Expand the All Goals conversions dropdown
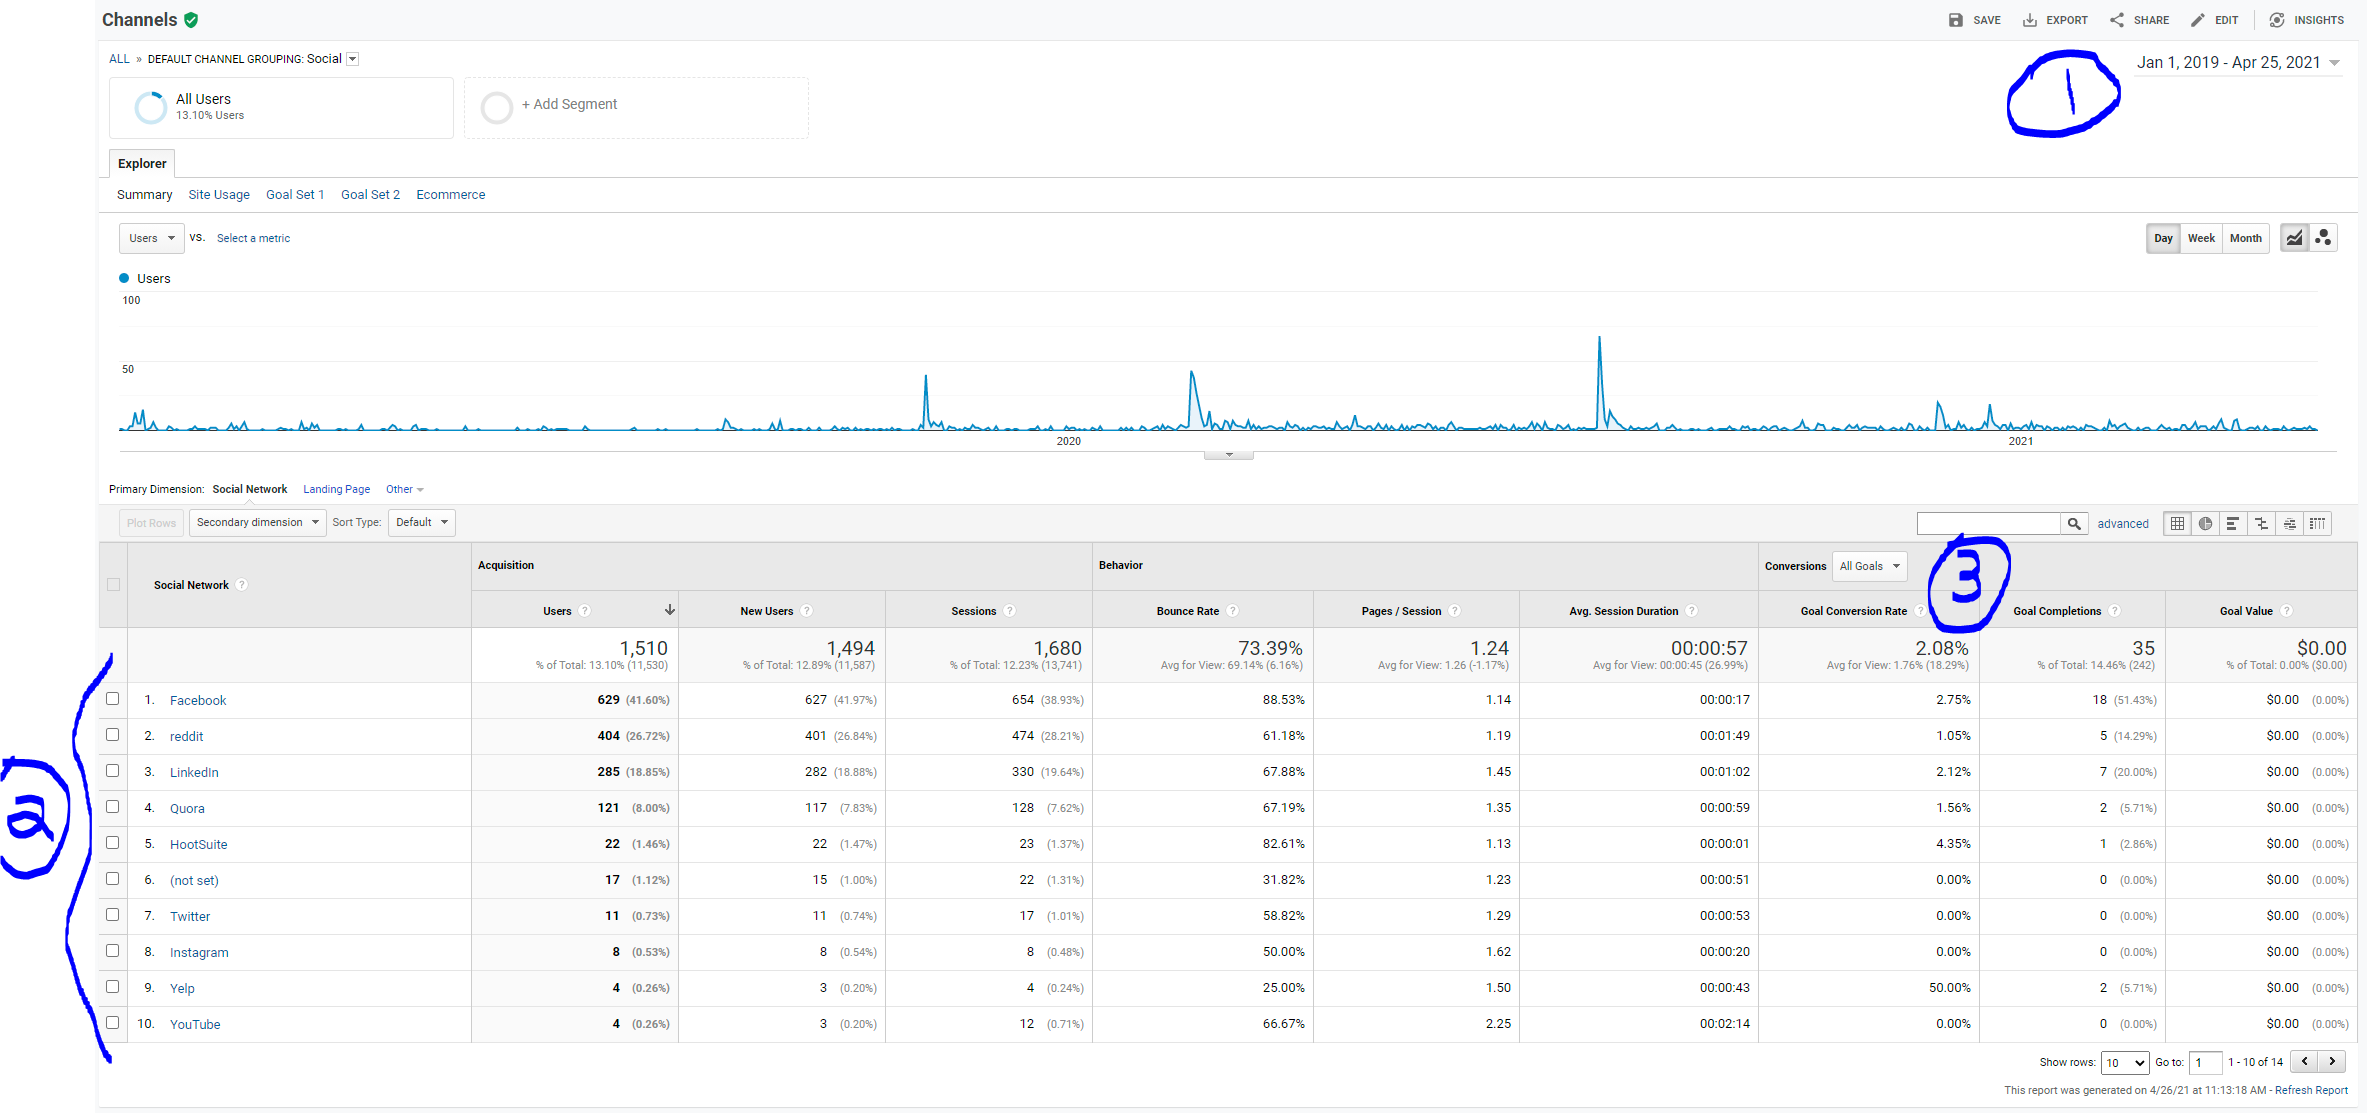Viewport: 2367px width, 1113px height. click(x=1869, y=566)
